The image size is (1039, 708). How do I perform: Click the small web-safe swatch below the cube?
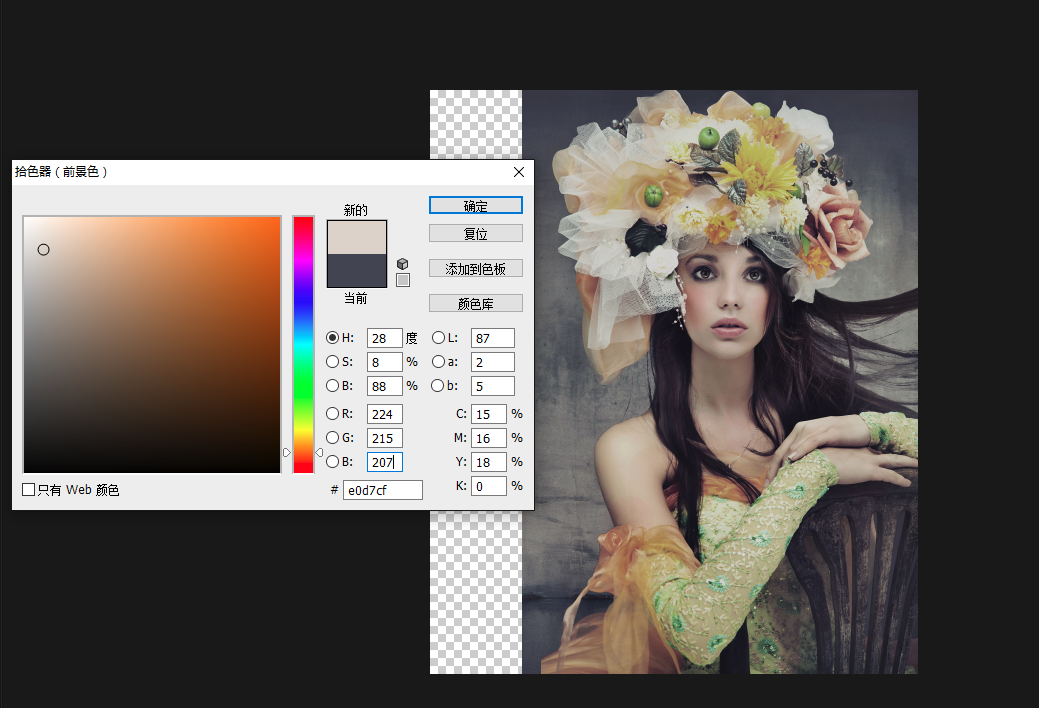[402, 280]
